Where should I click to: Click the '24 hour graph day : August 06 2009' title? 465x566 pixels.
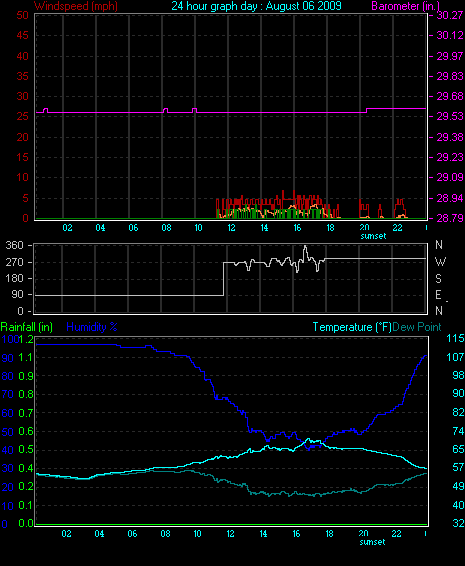256,6
